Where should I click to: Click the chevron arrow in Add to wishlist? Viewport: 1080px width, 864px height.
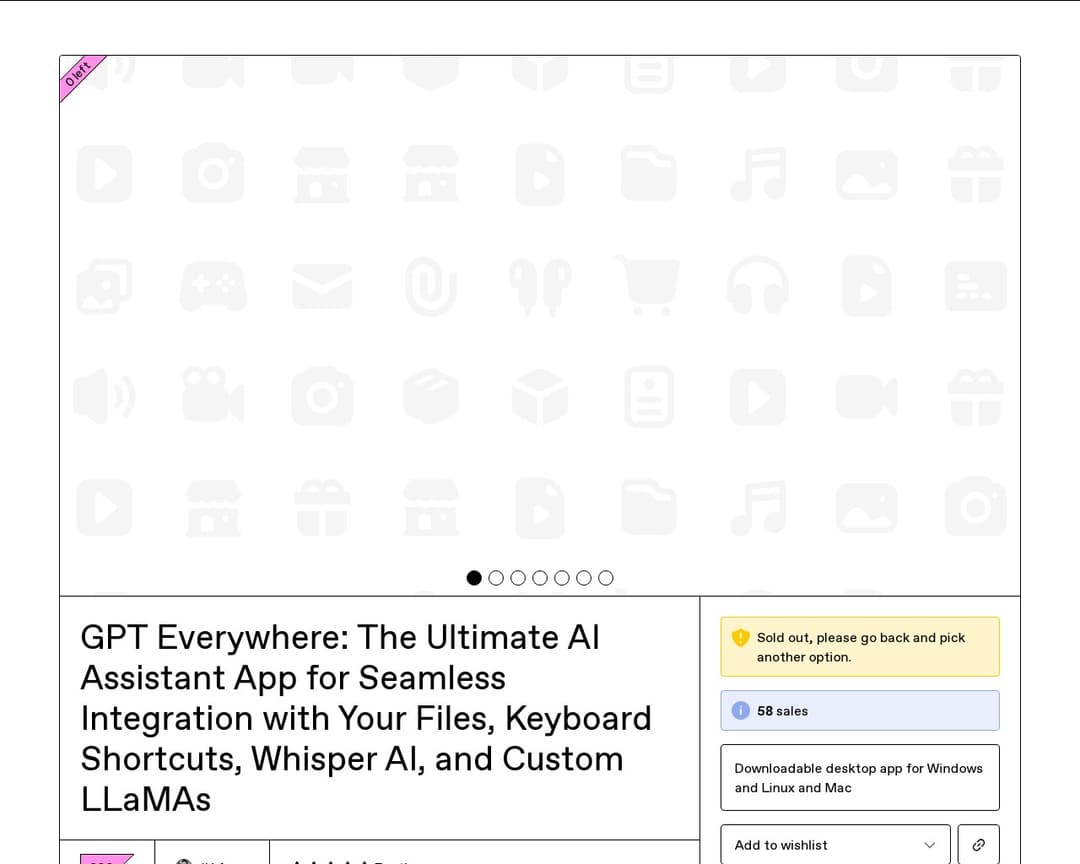click(929, 845)
